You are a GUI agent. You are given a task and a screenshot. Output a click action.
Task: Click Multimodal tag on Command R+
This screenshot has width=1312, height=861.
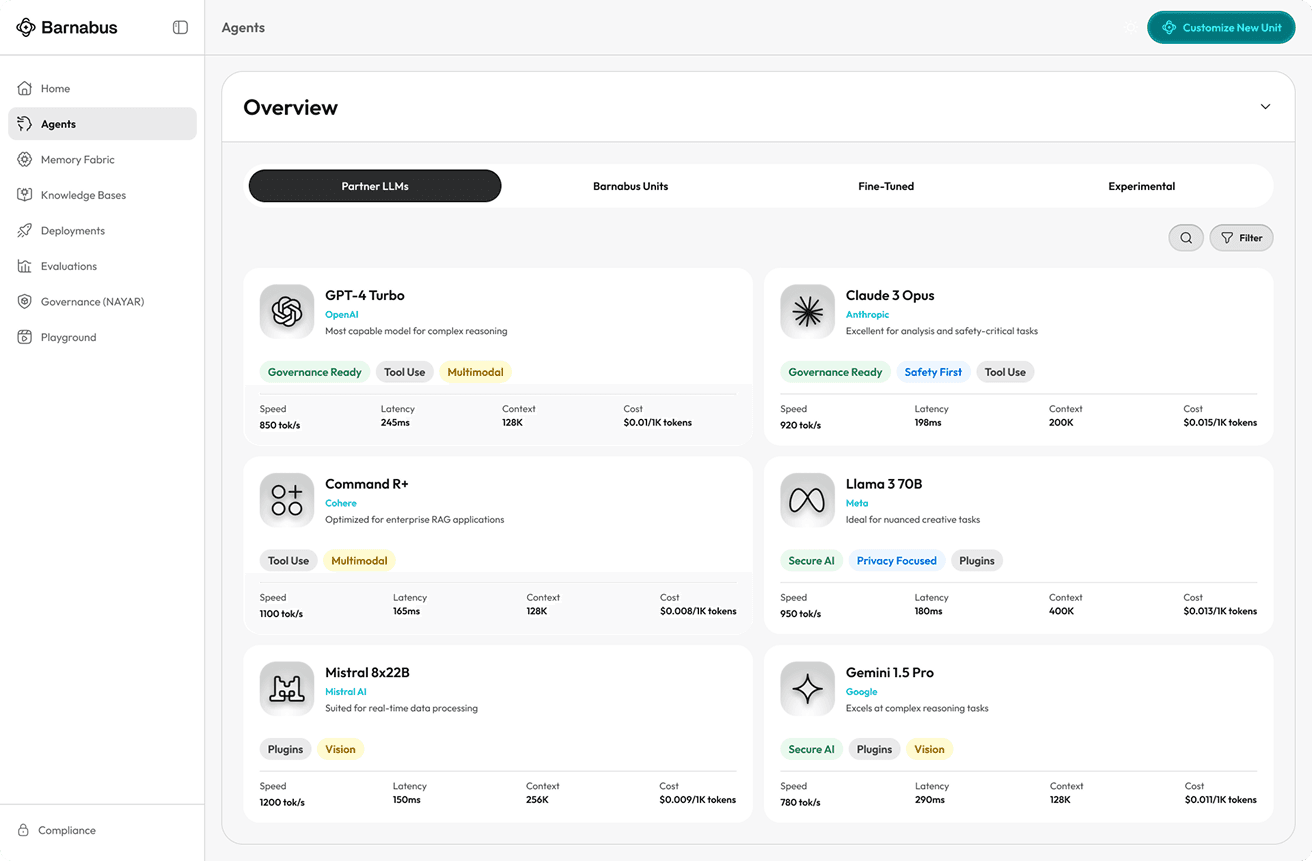359,561
